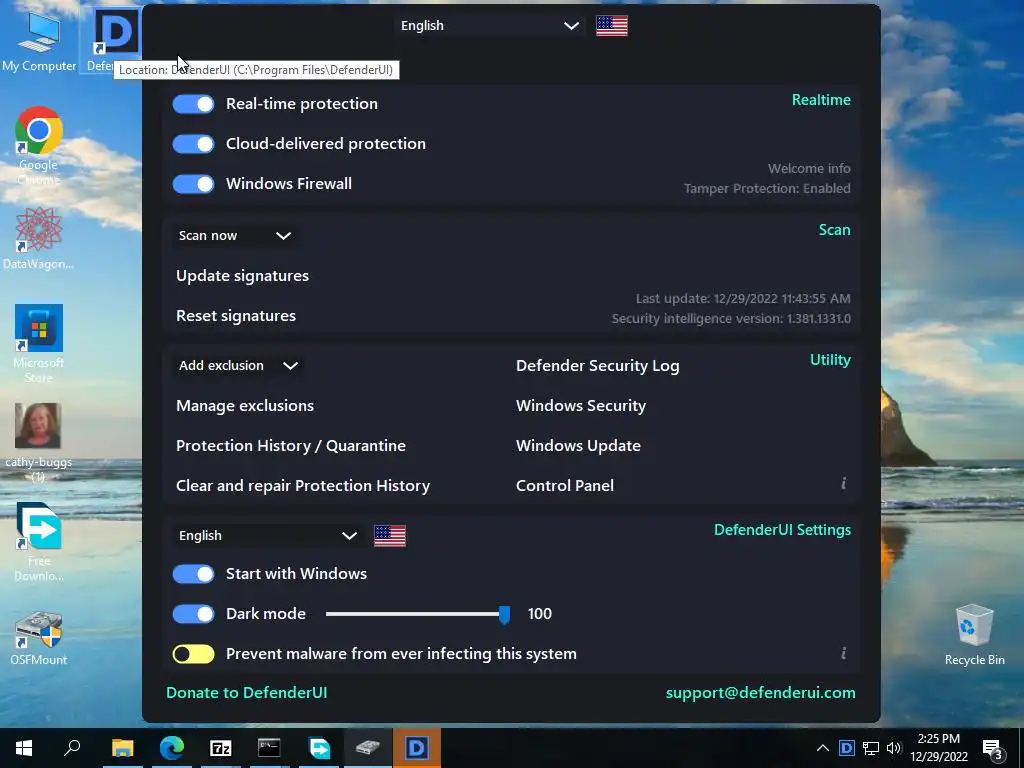Open Windows Update
This screenshot has height=768, width=1024.
point(578,445)
